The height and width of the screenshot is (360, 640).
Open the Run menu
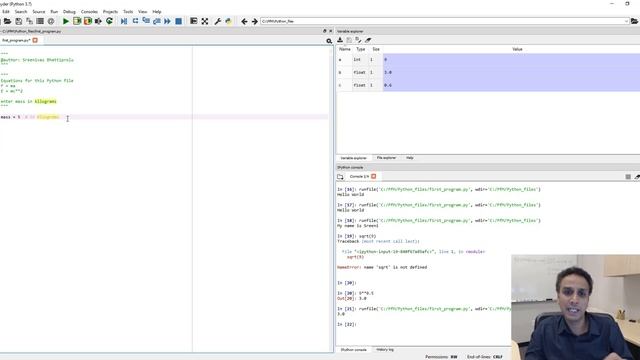(x=54, y=12)
